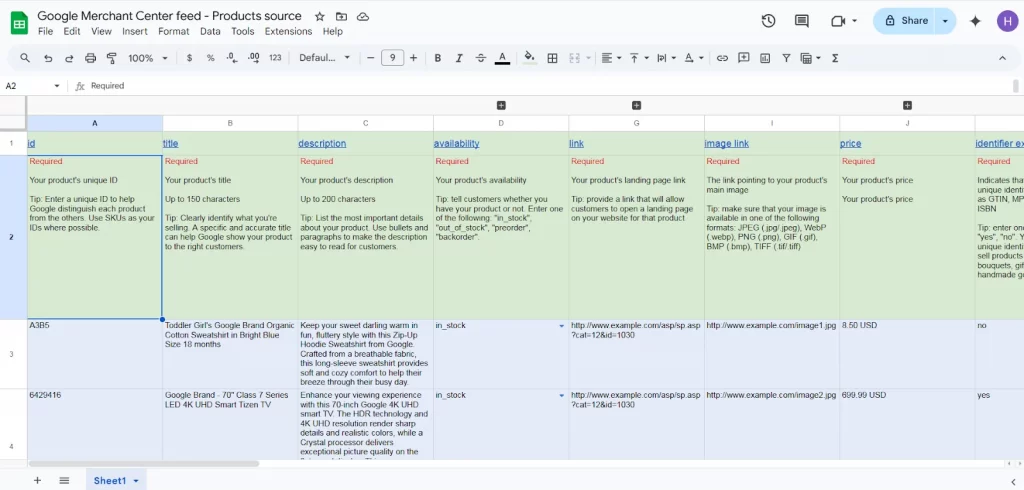Click the Share button

click(905, 21)
